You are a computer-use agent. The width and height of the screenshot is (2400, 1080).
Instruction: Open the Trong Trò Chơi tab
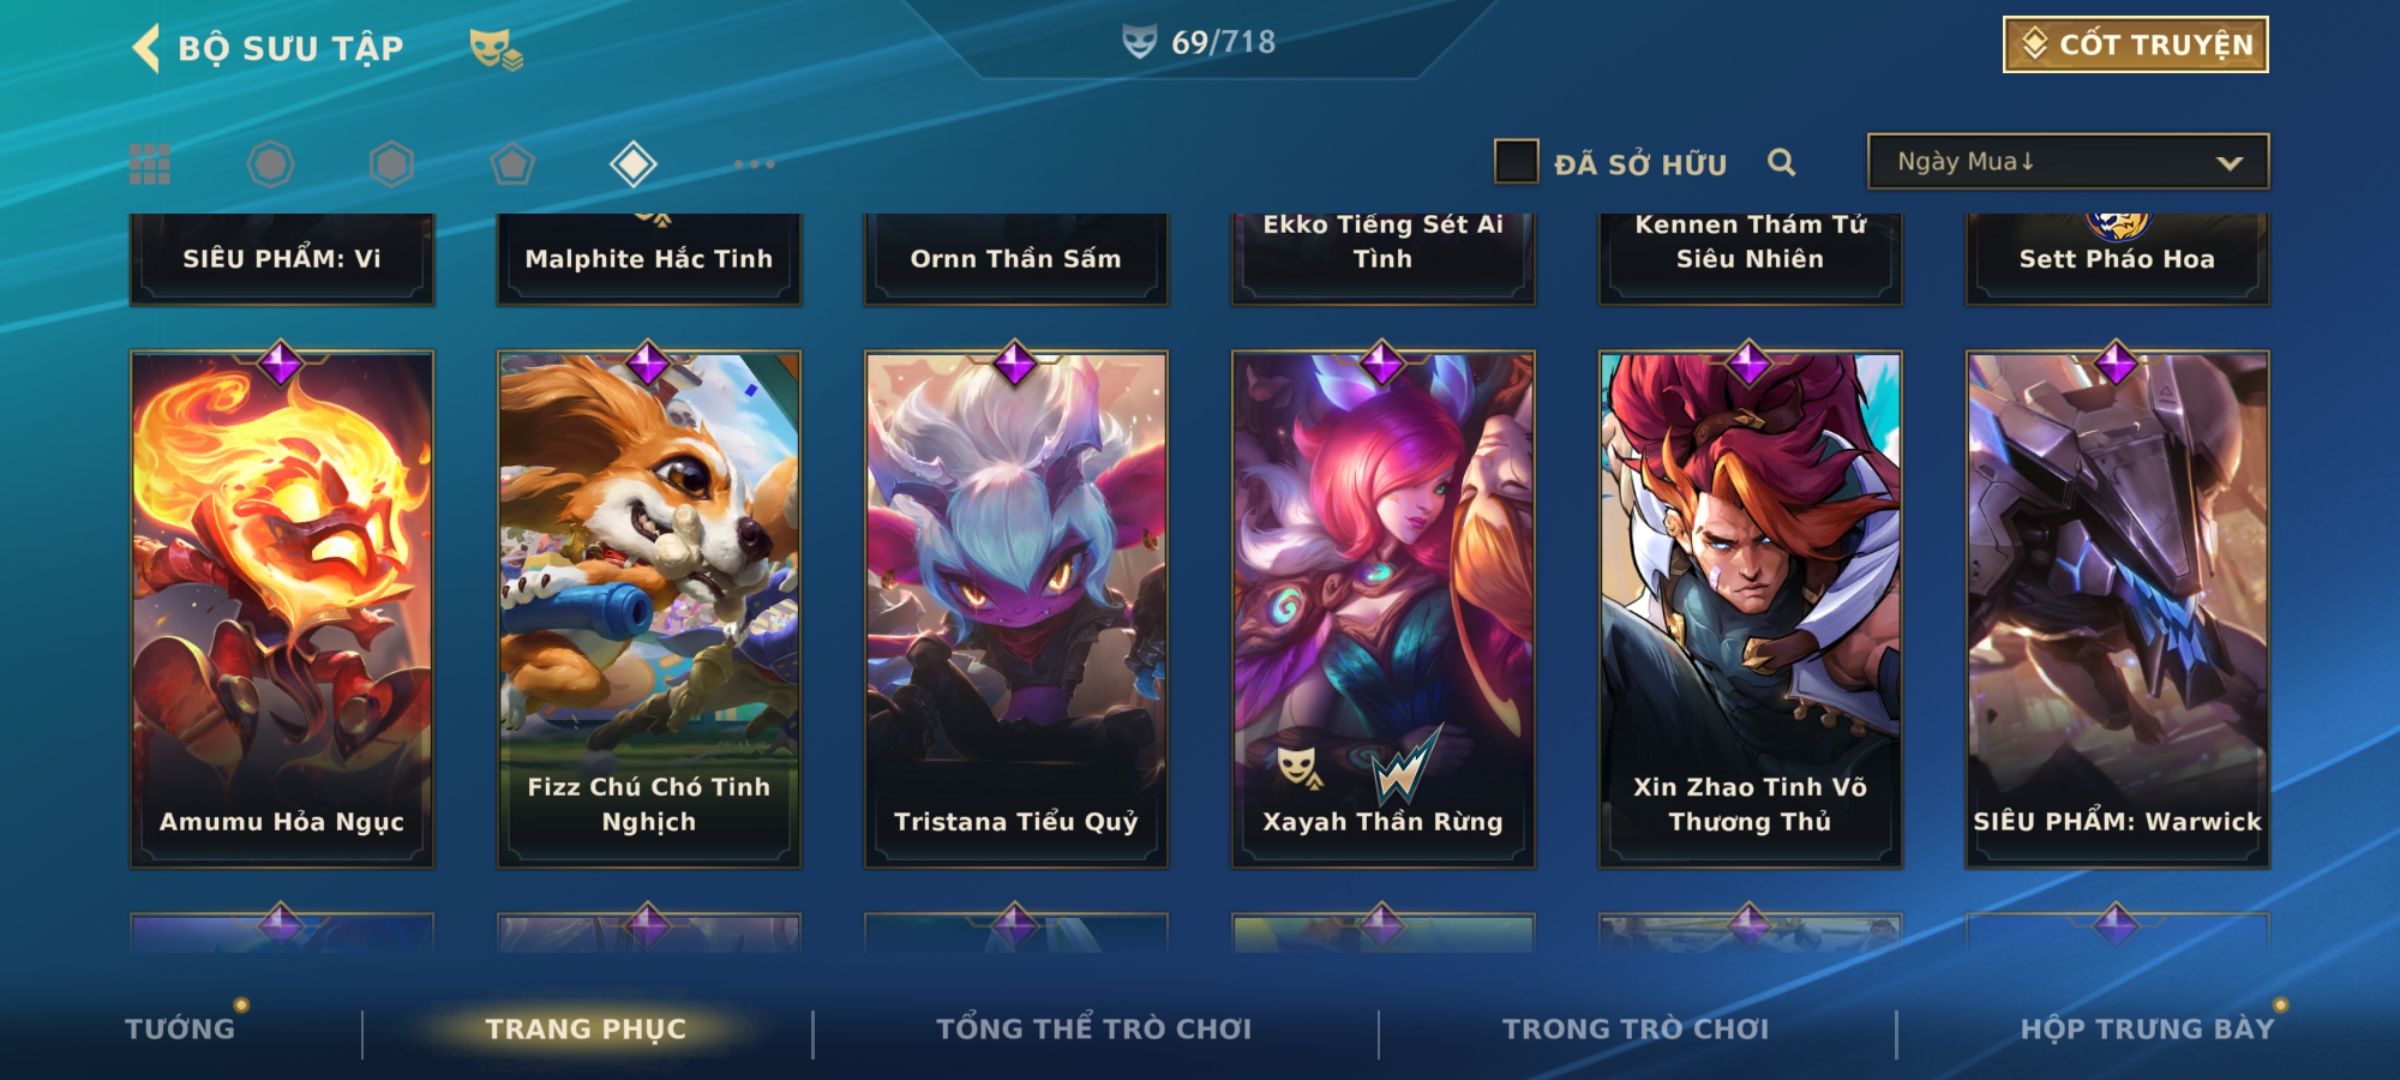(x=1636, y=1028)
